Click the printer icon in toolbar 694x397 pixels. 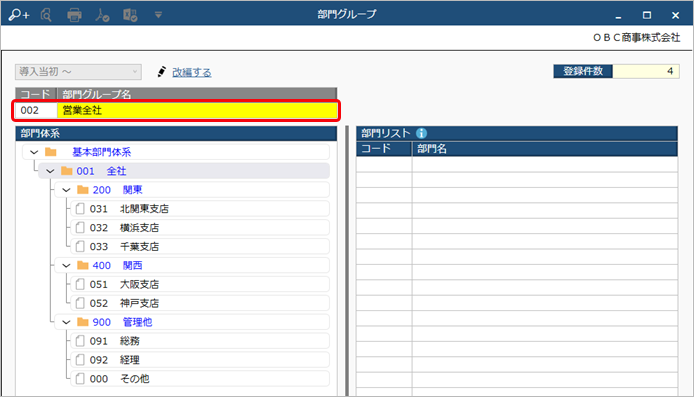[x=74, y=15]
